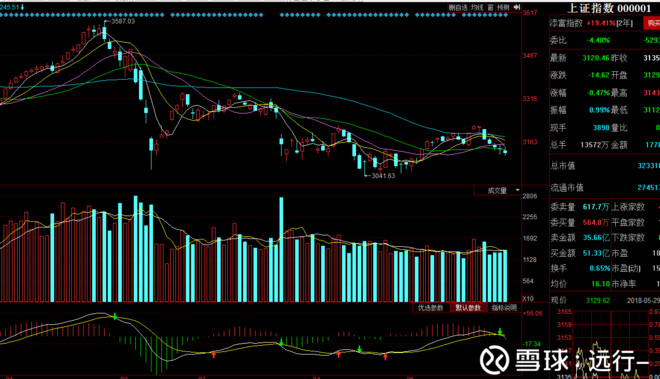Screen dimensions: 660x379
Task: Click the +19.41% two-year return value
Action: pos(601,23)
